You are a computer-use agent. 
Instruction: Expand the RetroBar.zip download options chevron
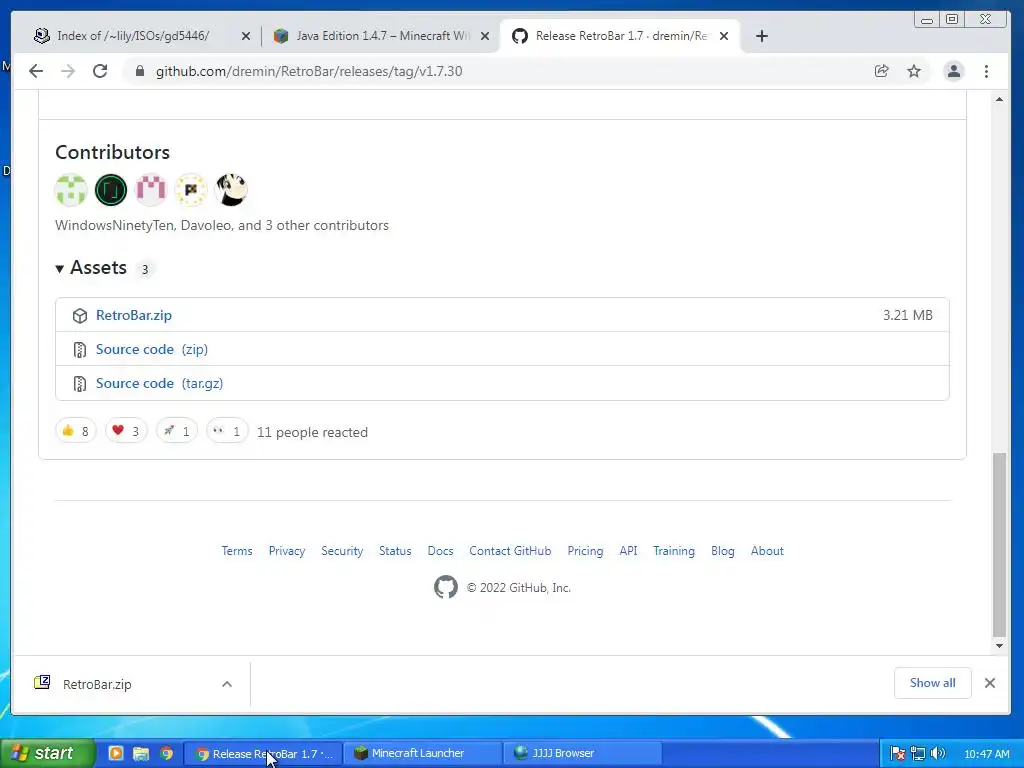227,684
